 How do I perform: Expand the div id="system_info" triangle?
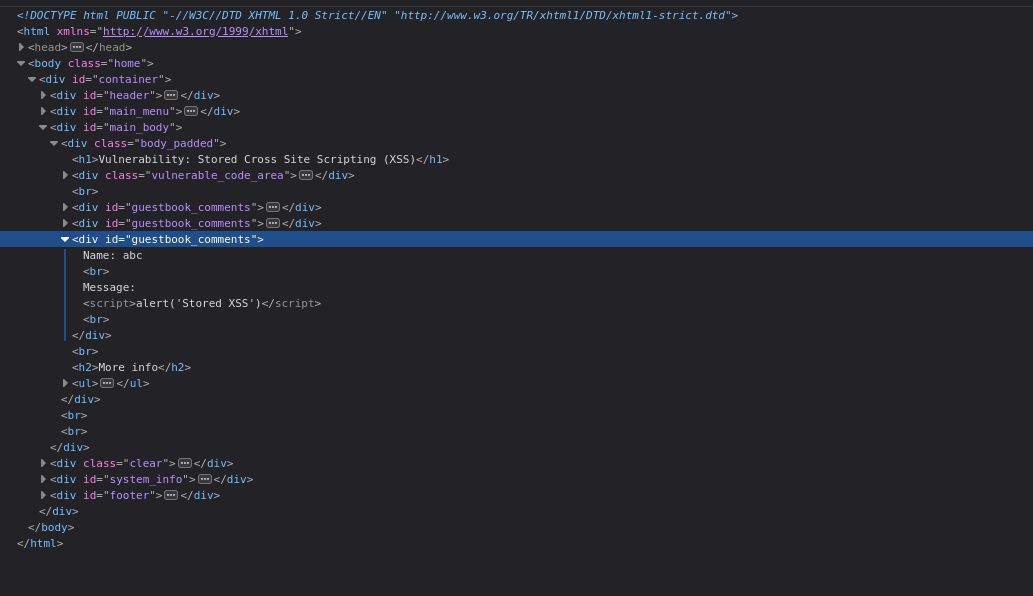pos(43,479)
